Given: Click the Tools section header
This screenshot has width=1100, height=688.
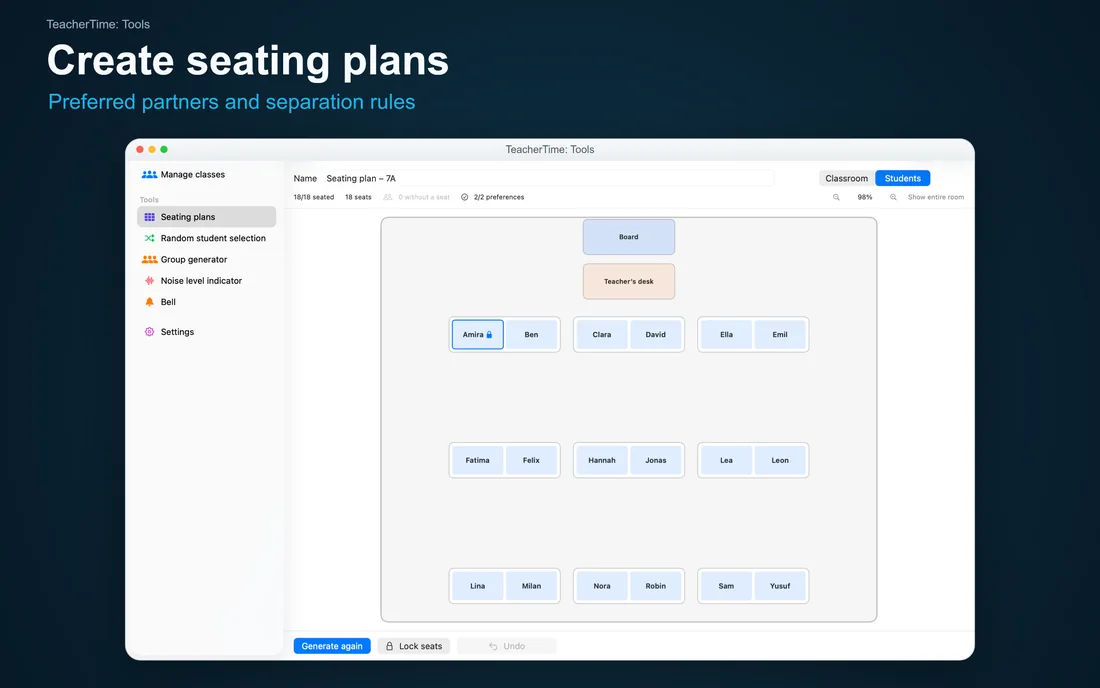Looking at the screenshot, I should [149, 200].
